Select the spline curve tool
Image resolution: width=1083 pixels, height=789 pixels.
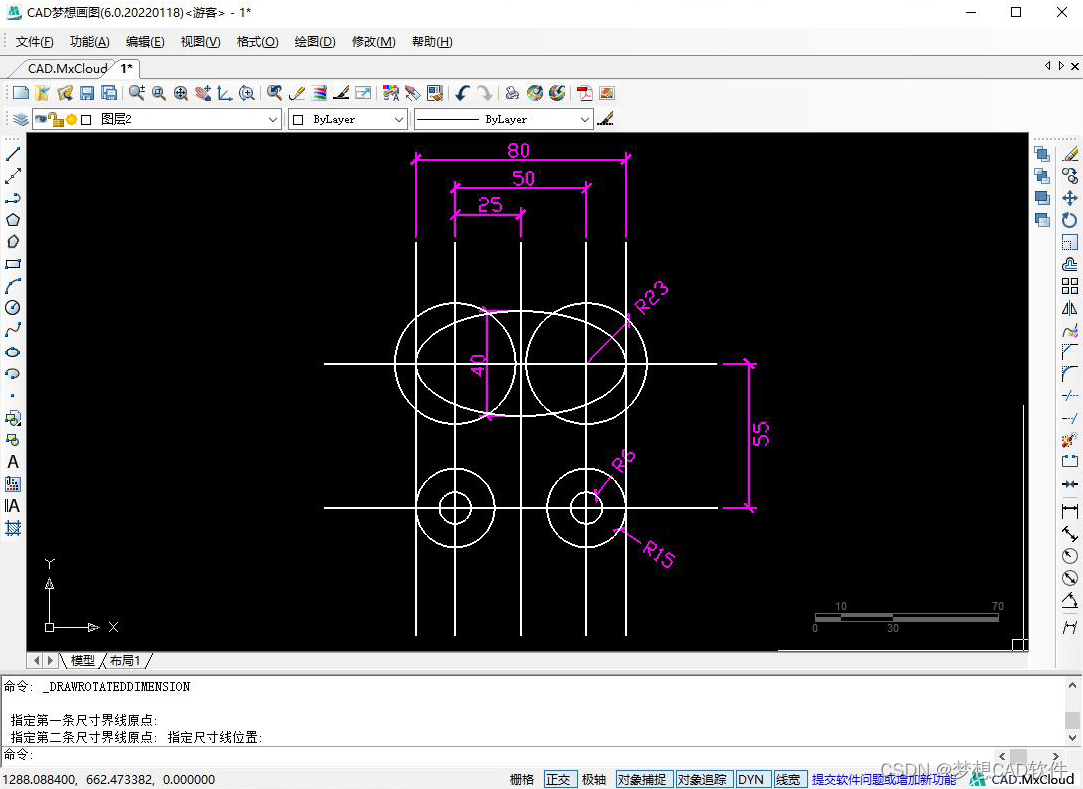tap(12, 330)
